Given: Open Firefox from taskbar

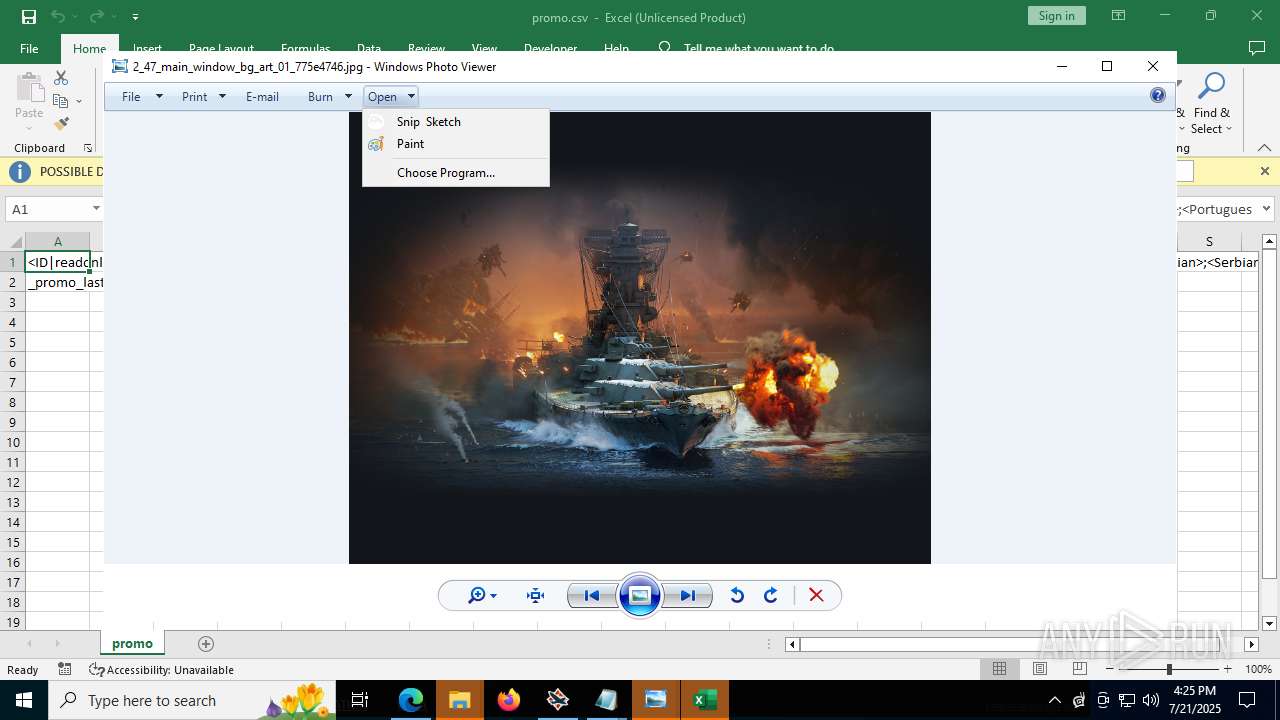Looking at the screenshot, I should pyautogui.click(x=508, y=700).
